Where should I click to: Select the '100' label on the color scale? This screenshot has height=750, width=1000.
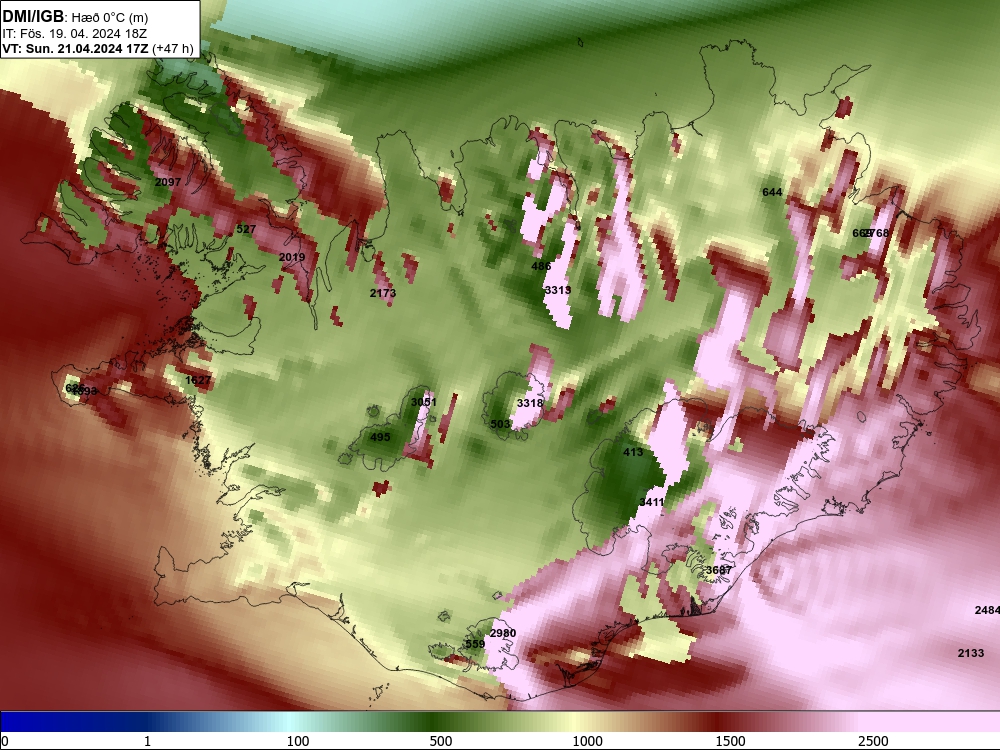click(298, 741)
